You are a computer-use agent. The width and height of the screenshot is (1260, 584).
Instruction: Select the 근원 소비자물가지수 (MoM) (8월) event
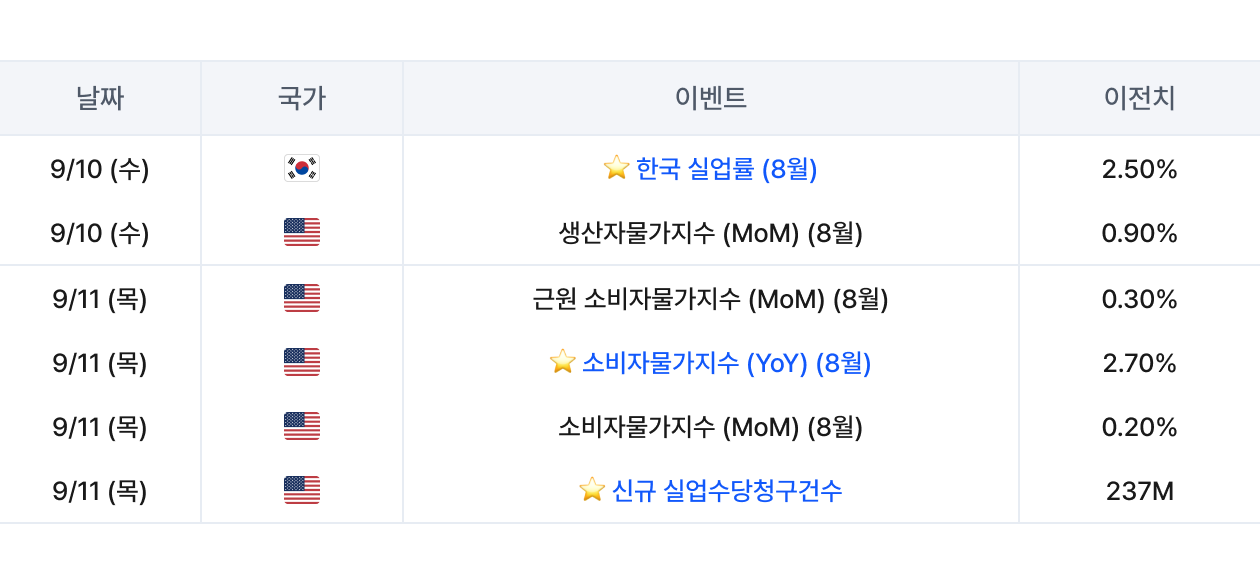711,299
